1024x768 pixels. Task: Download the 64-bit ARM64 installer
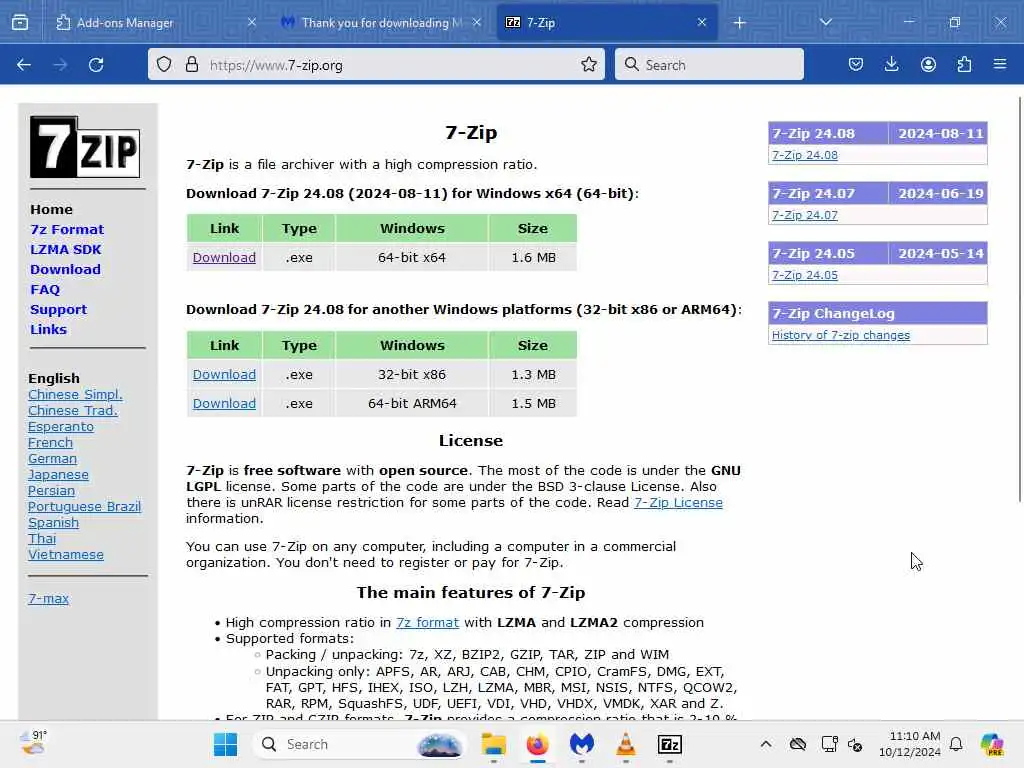coord(224,403)
